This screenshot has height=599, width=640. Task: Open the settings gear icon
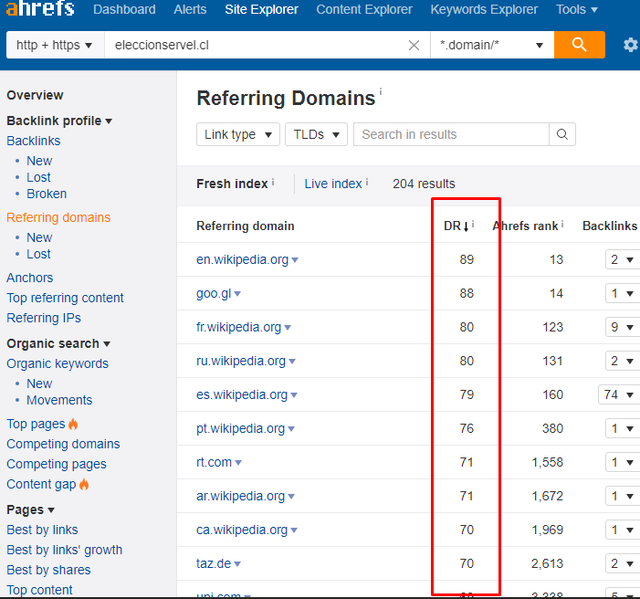(631, 45)
